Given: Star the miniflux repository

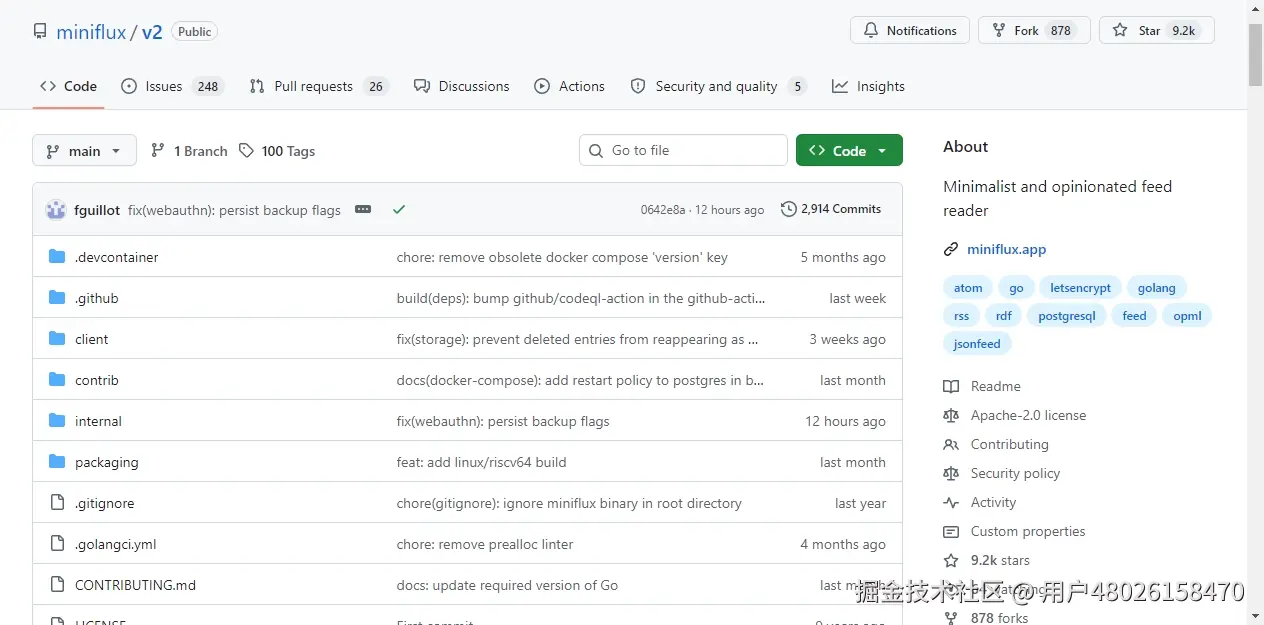Looking at the screenshot, I should (1157, 31).
